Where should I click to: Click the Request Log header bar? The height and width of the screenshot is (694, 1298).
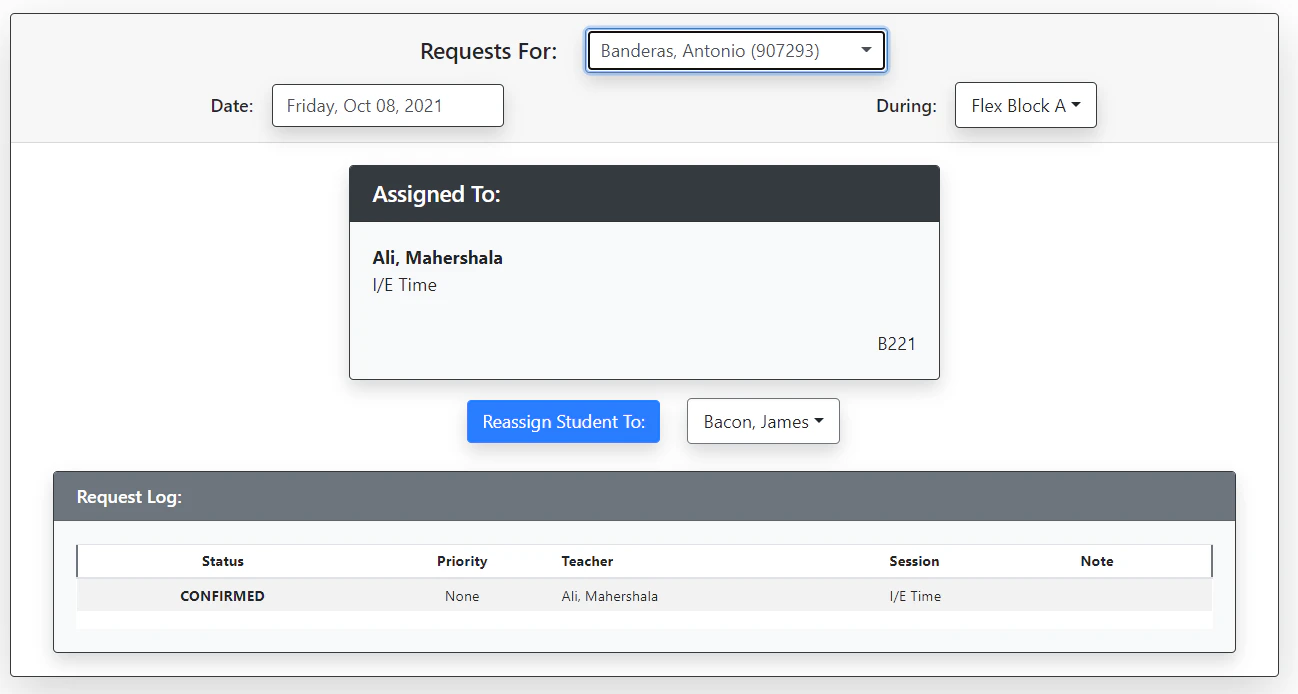(x=130, y=496)
